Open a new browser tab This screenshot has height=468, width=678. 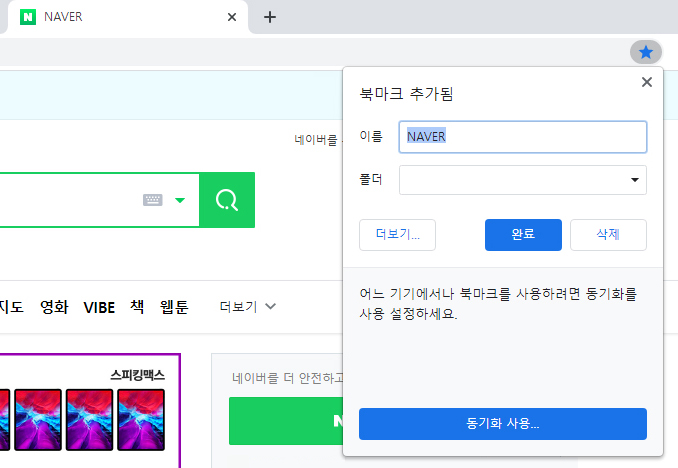[x=270, y=17]
